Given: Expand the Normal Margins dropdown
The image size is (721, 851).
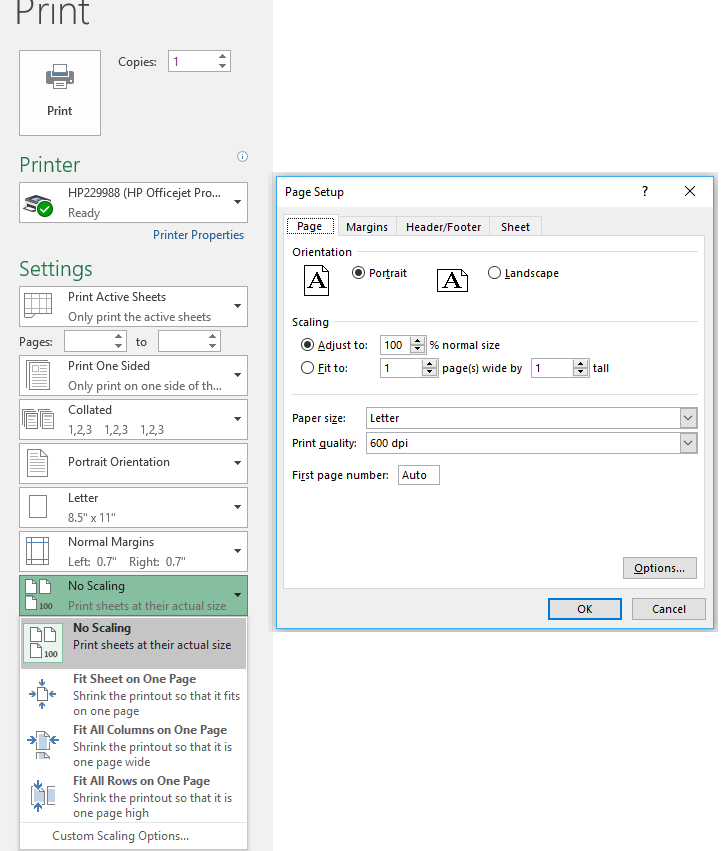Looking at the screenshot, I should [238, 551].
